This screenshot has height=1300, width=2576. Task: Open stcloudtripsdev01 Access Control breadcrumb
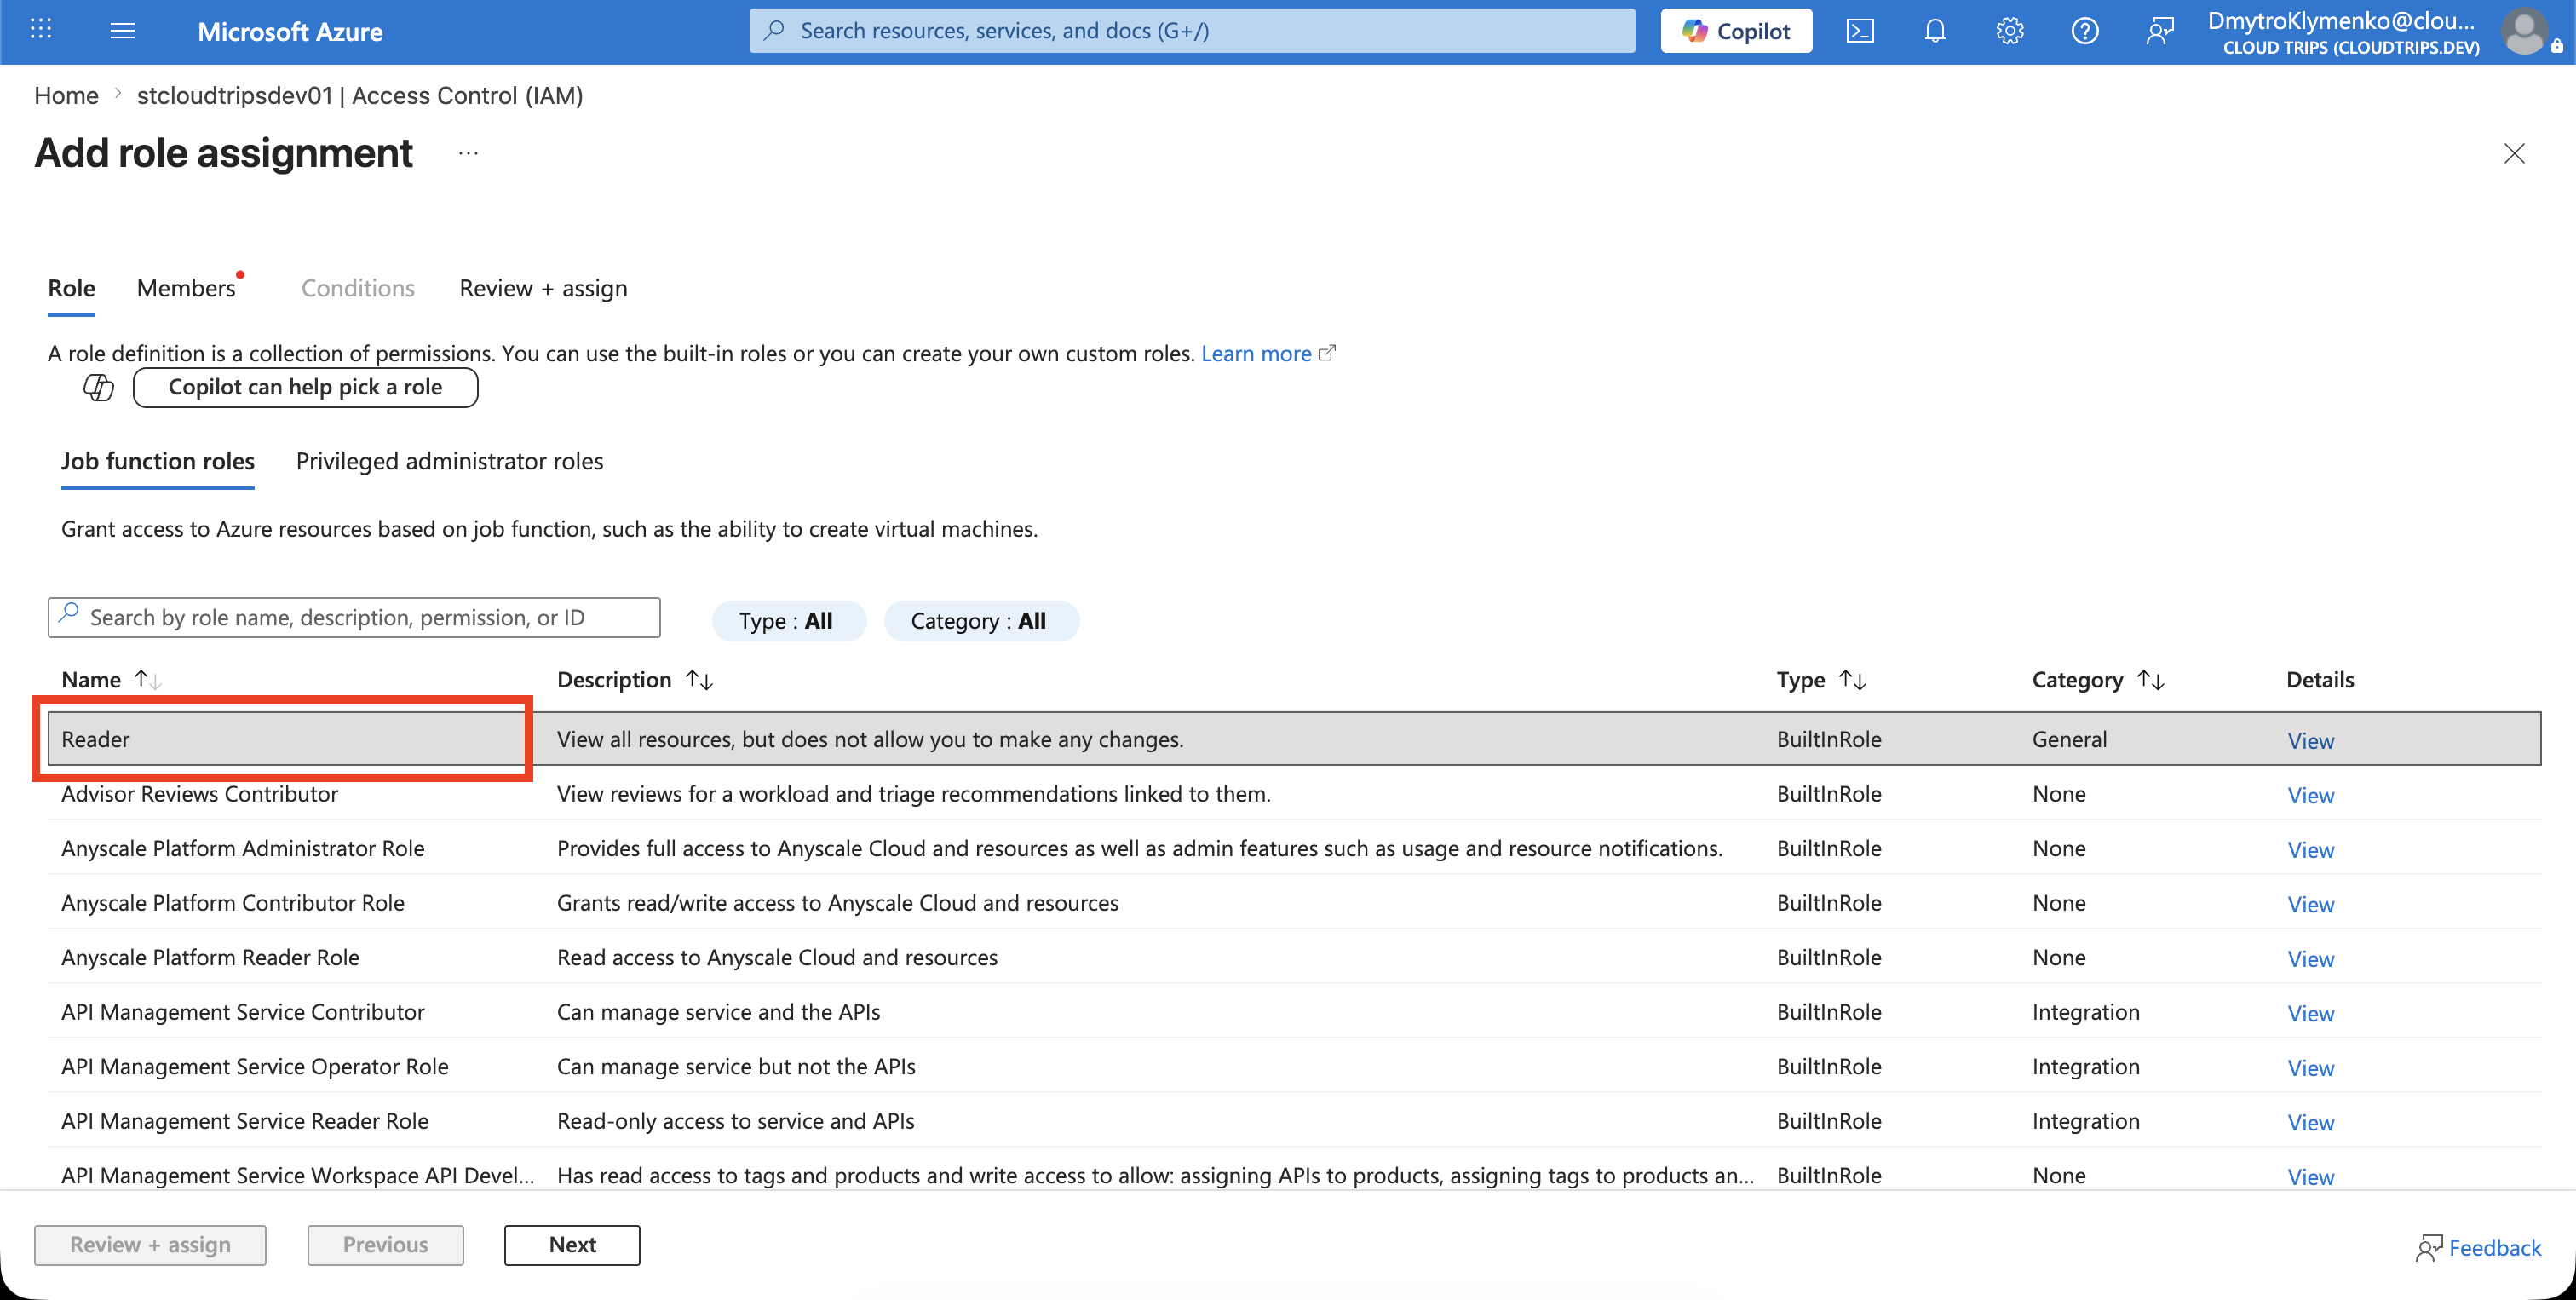(360, 95)
